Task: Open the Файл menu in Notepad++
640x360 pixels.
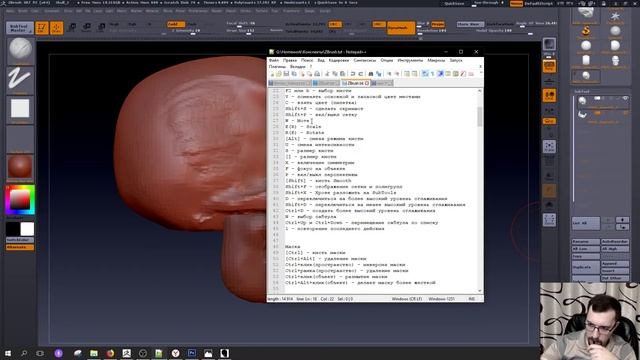Action: click(274, 60)
